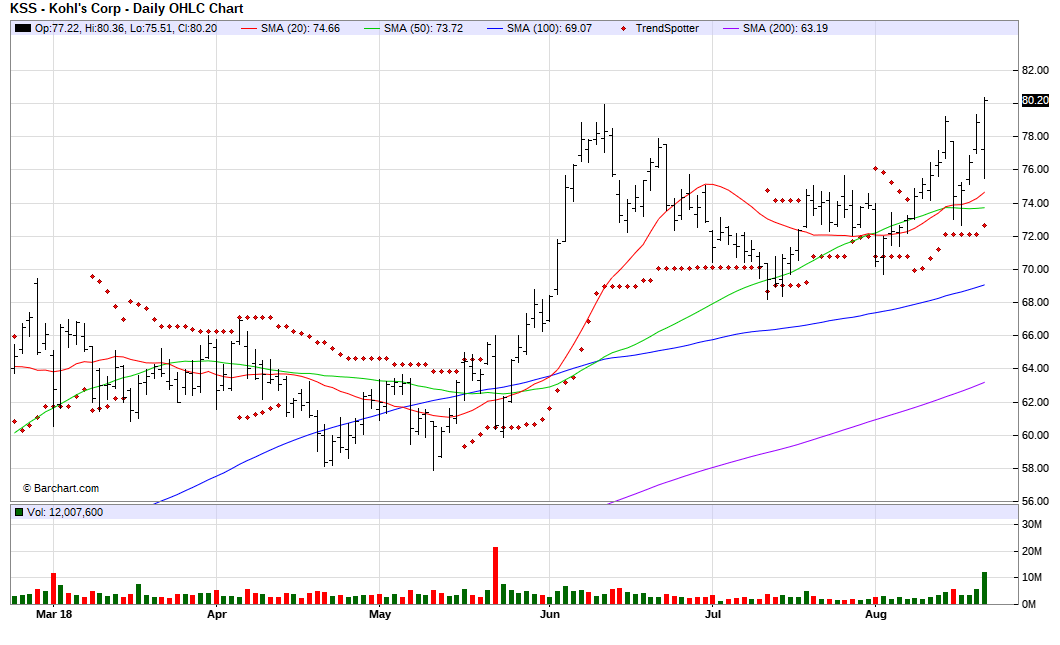Click the 'SMA (100): 69.07' legend label

click(x=549, y=28)
